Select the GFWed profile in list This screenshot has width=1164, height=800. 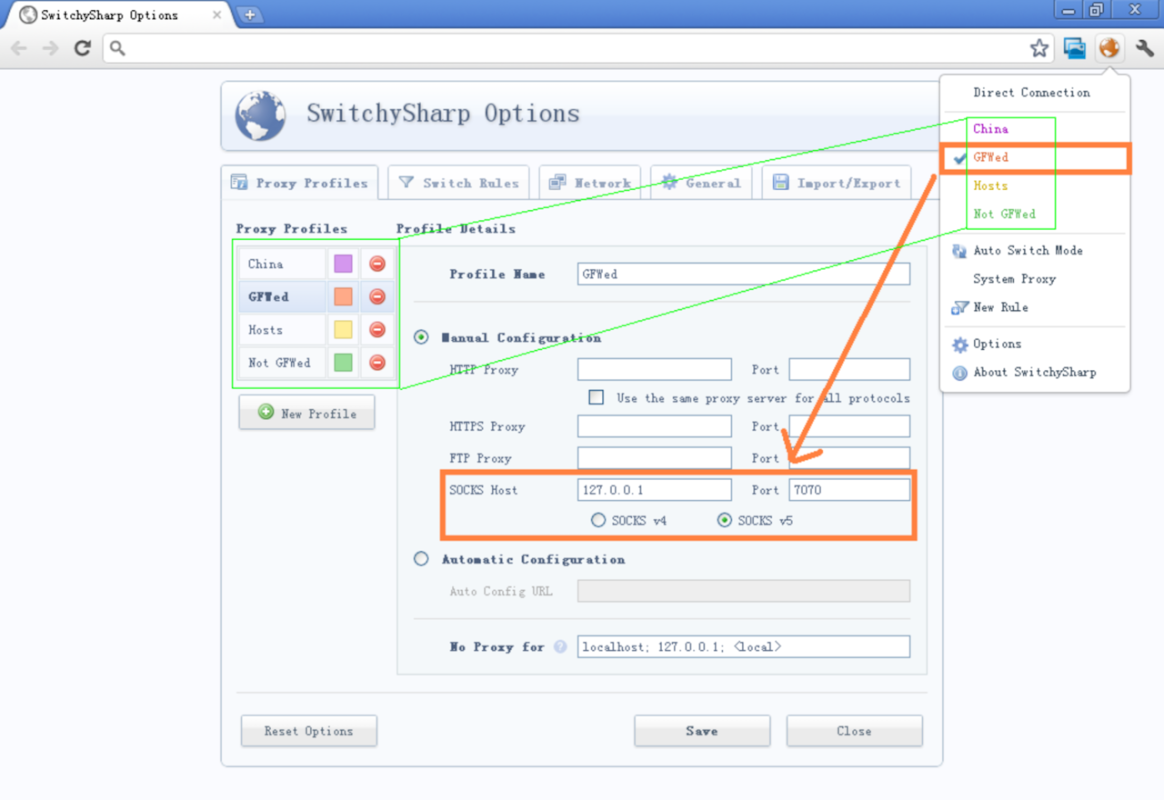pyautogui.click(x=281, y=297)
